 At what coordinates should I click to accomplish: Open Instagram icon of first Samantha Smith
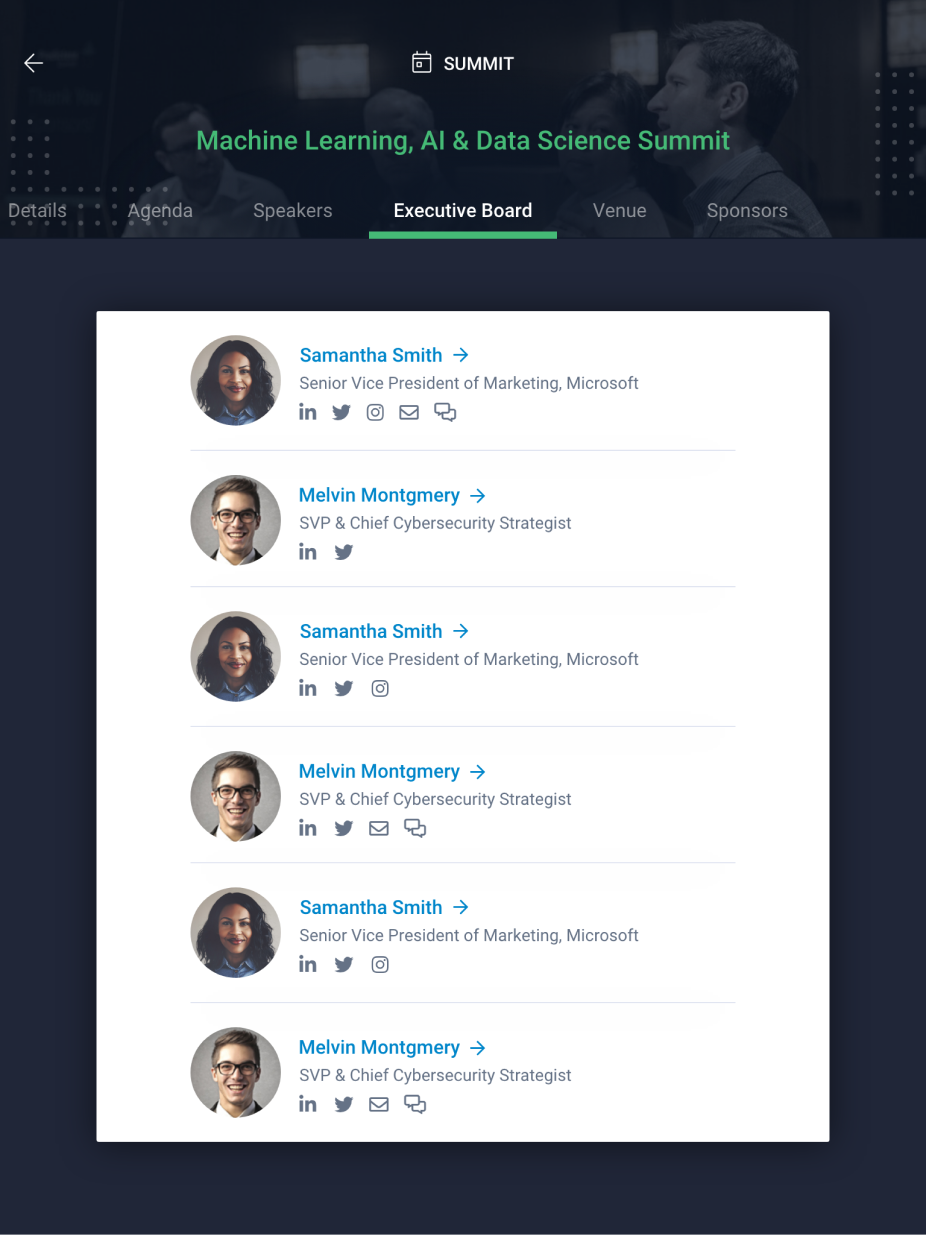(x=375, y=412)
